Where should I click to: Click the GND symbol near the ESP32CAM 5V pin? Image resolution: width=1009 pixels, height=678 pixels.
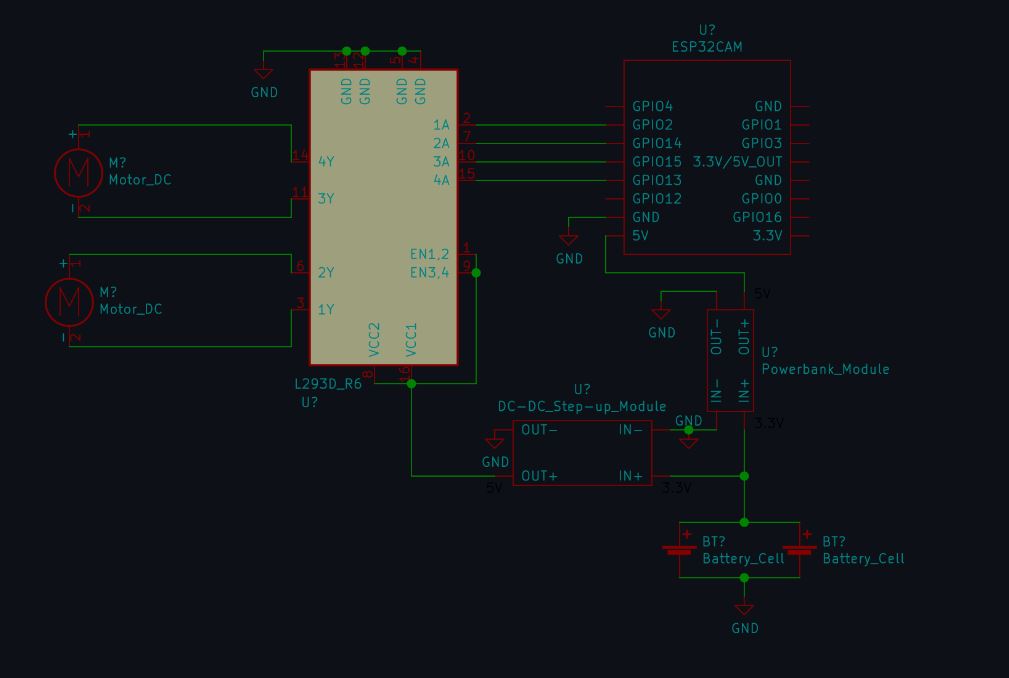pyautogui.click(x=569, y=240)
